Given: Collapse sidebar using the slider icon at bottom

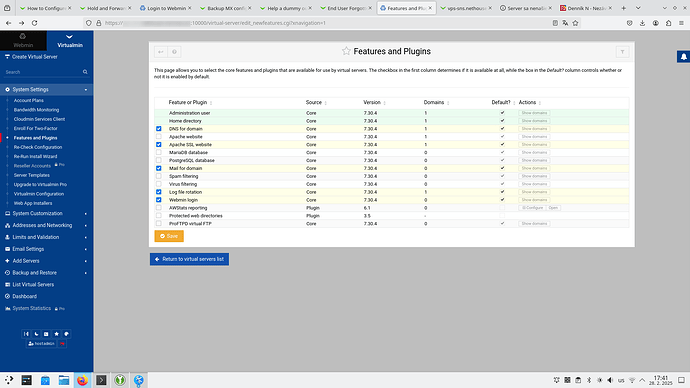Looking at the screenshot, I should click(x=26, y=334).
